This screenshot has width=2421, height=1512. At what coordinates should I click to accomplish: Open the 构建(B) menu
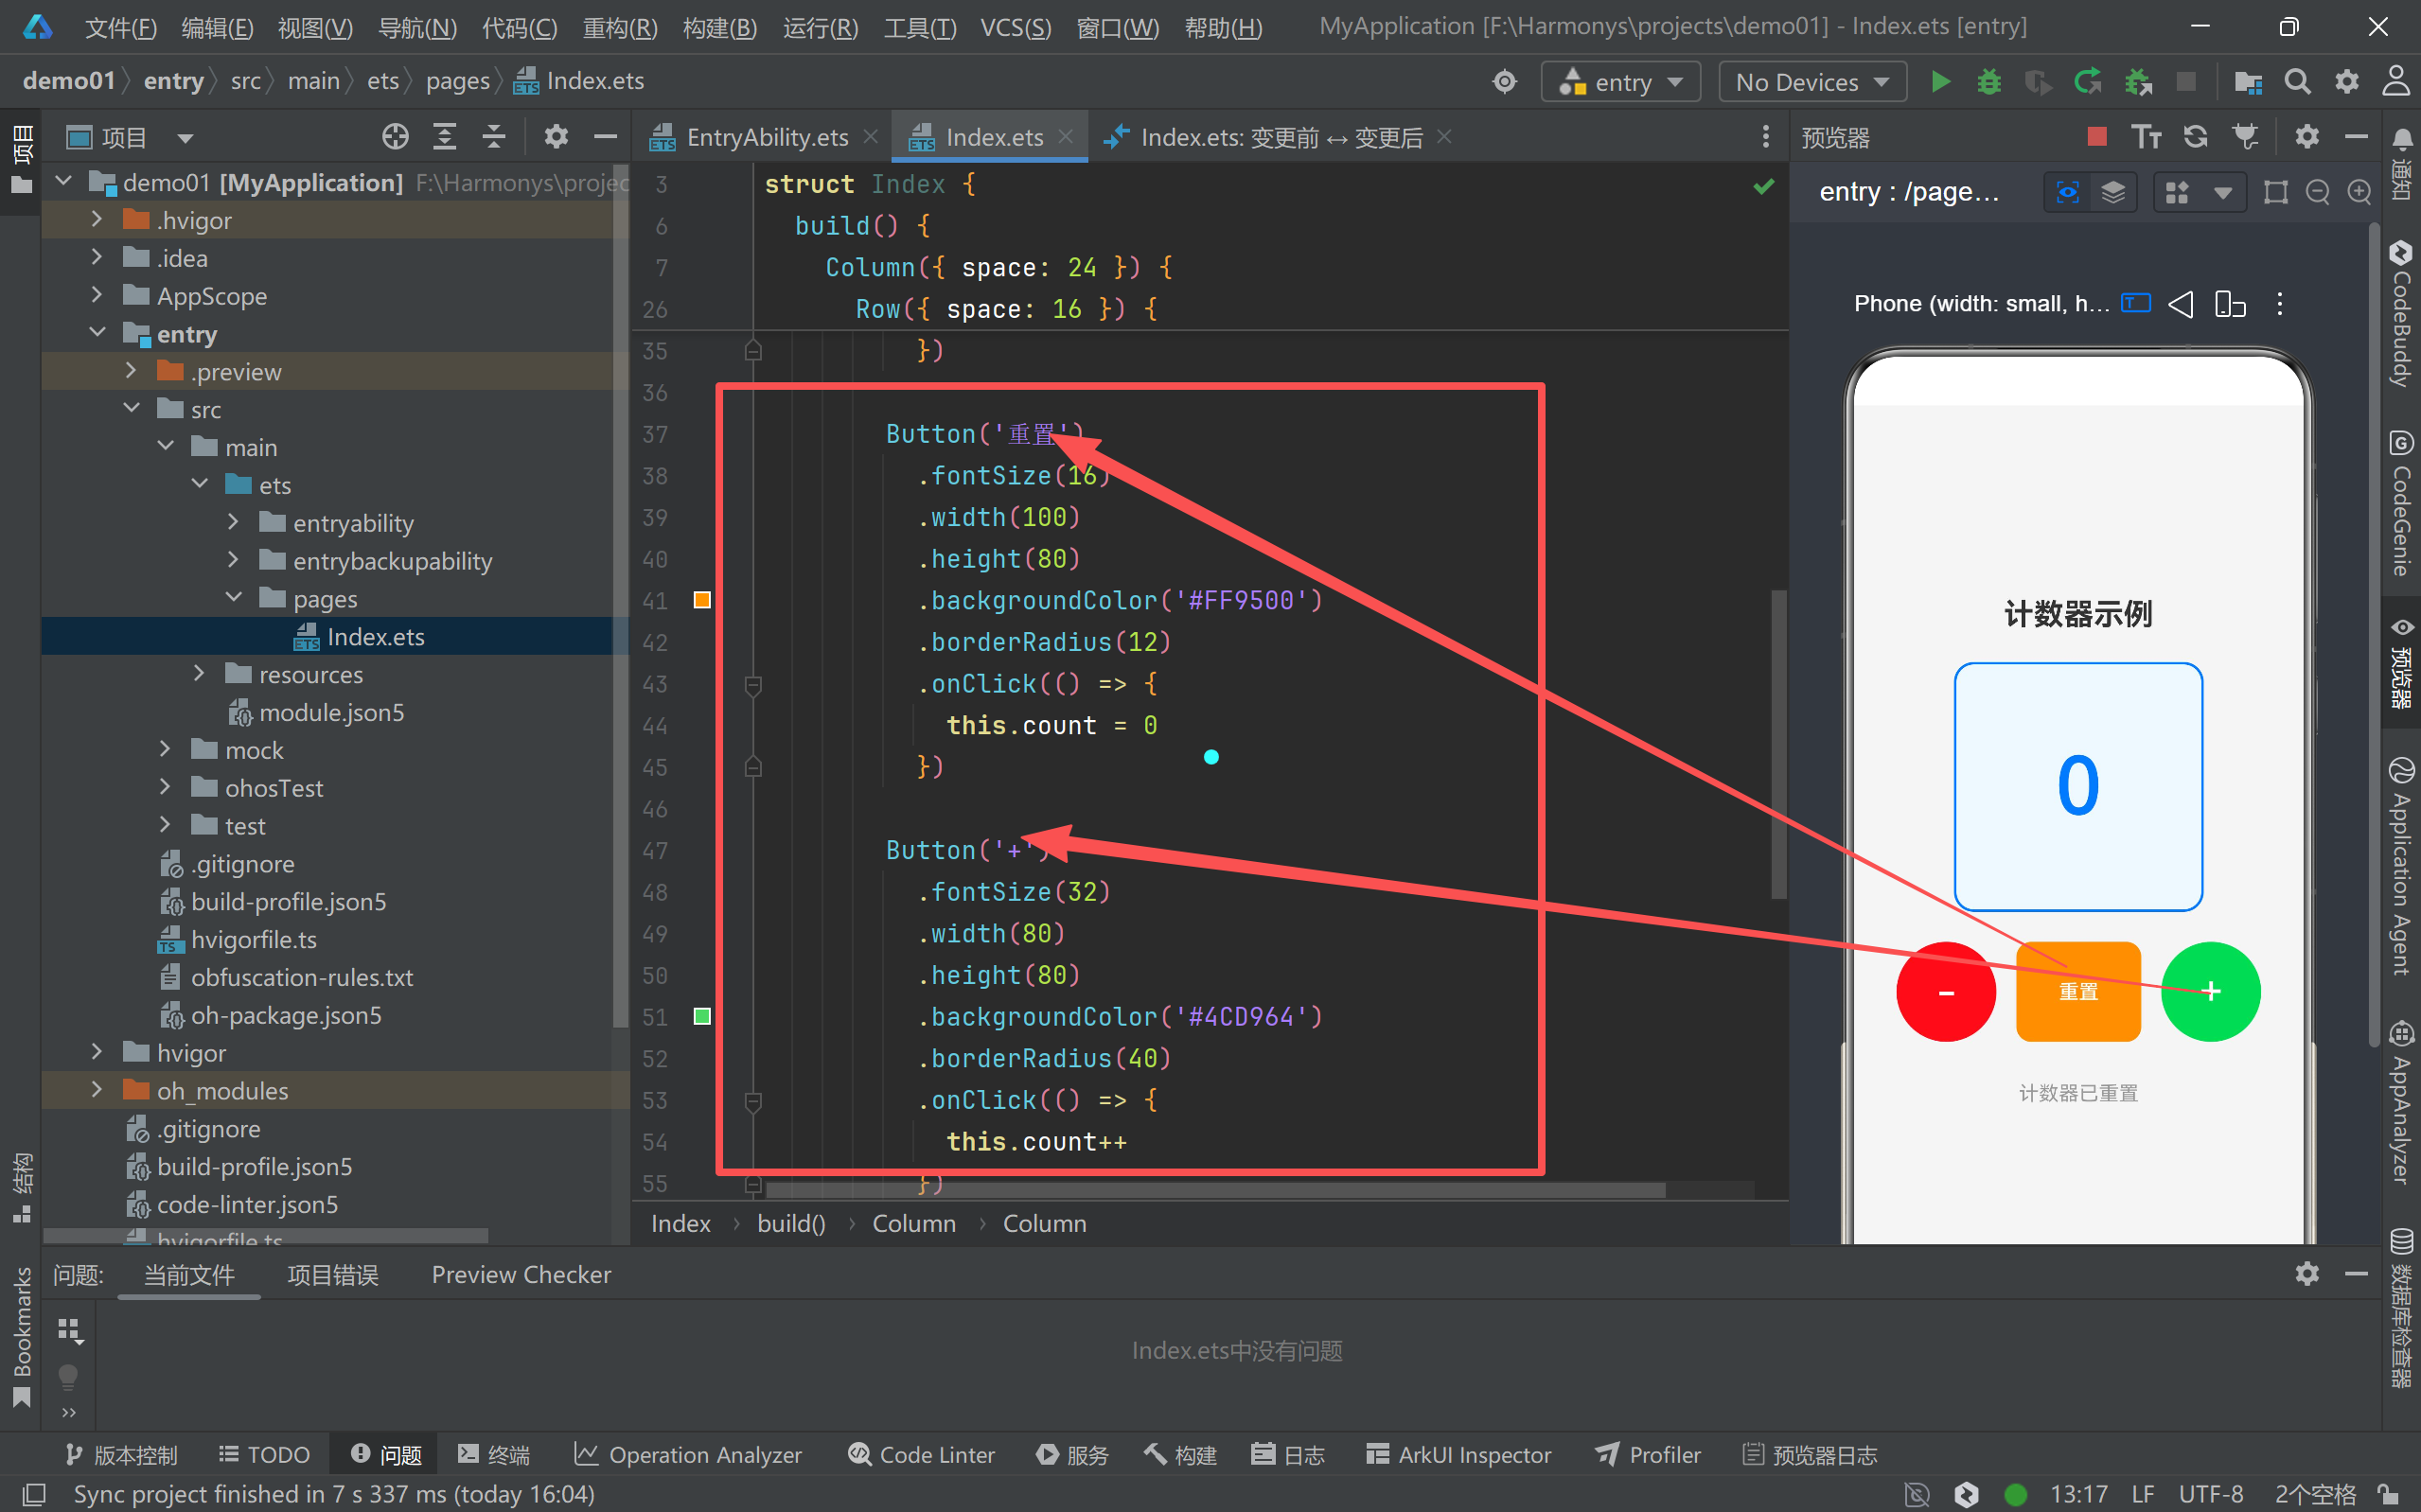[x=719, y=27]
